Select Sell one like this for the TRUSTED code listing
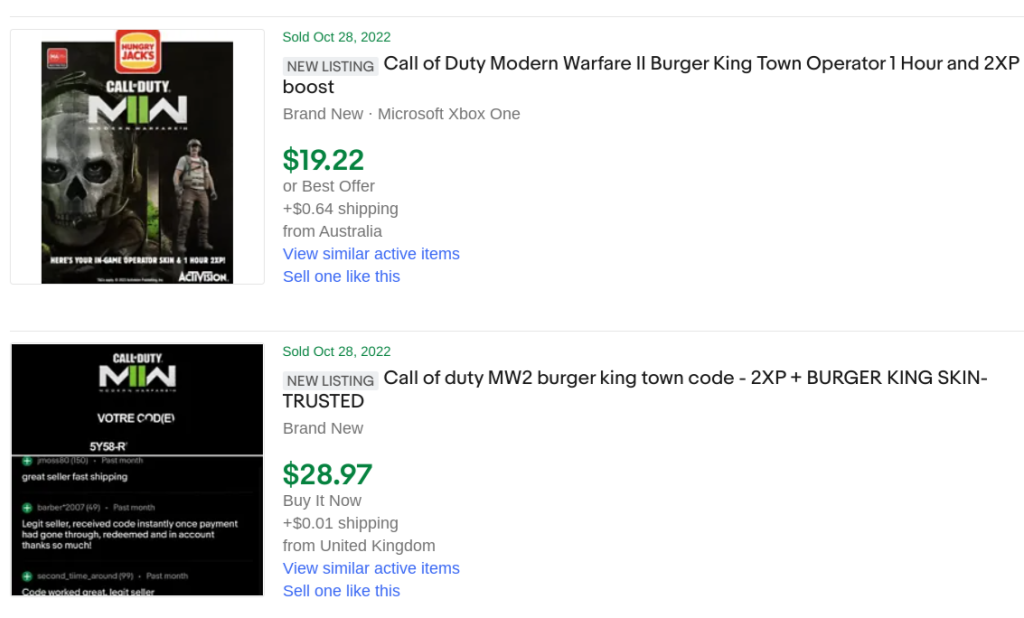 tap(341, 591)
